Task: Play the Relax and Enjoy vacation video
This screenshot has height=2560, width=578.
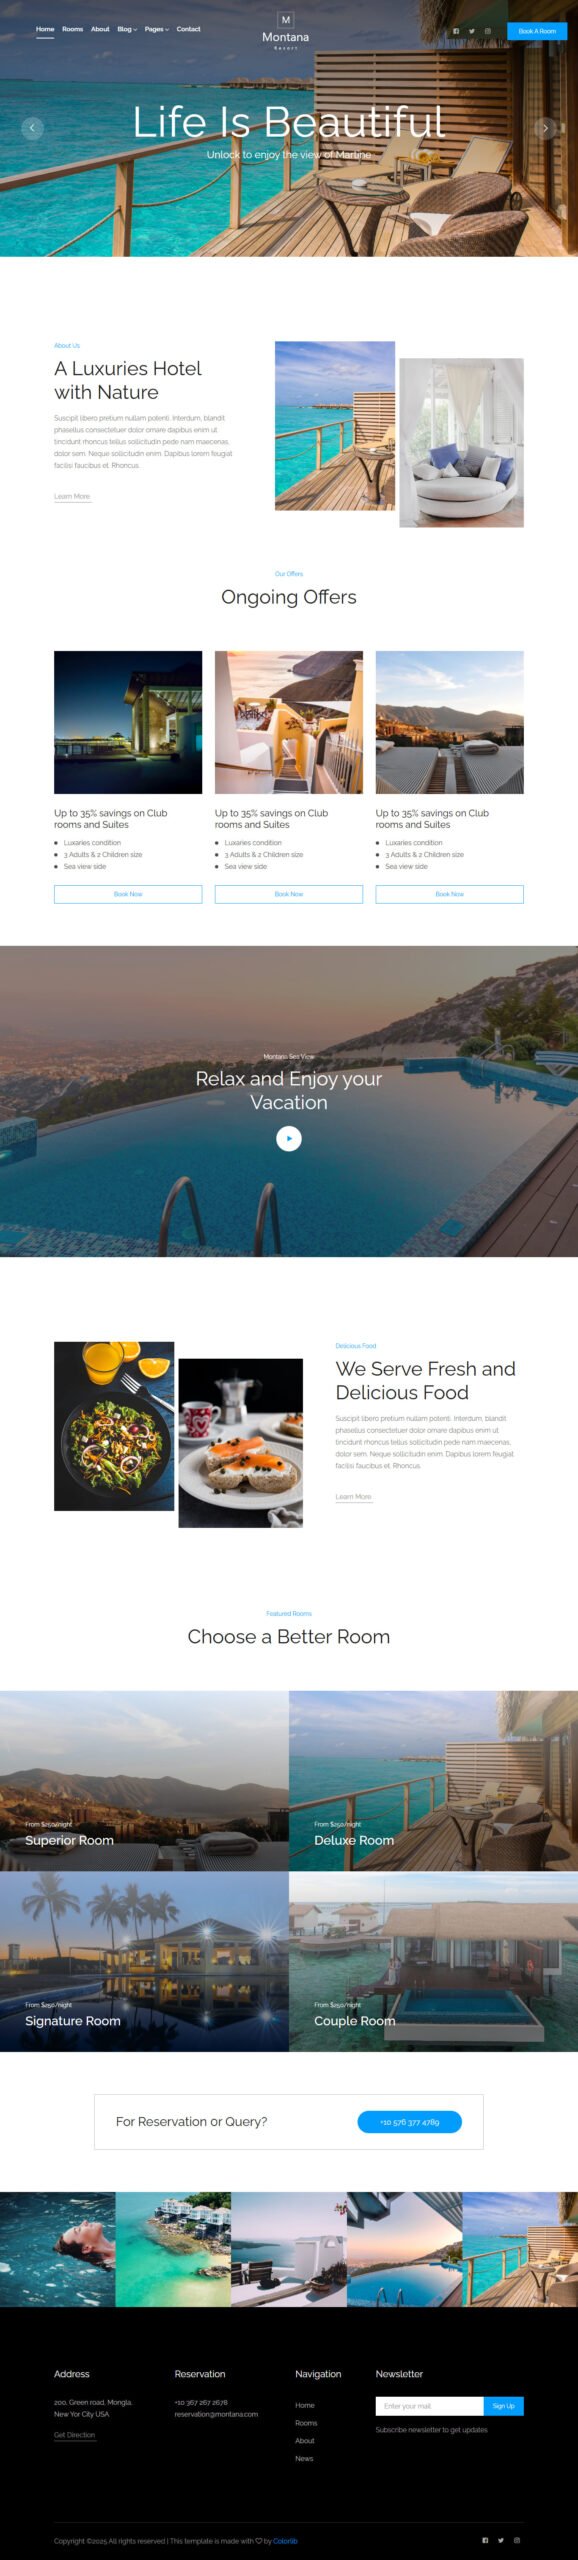Action: coord(289,1138)
